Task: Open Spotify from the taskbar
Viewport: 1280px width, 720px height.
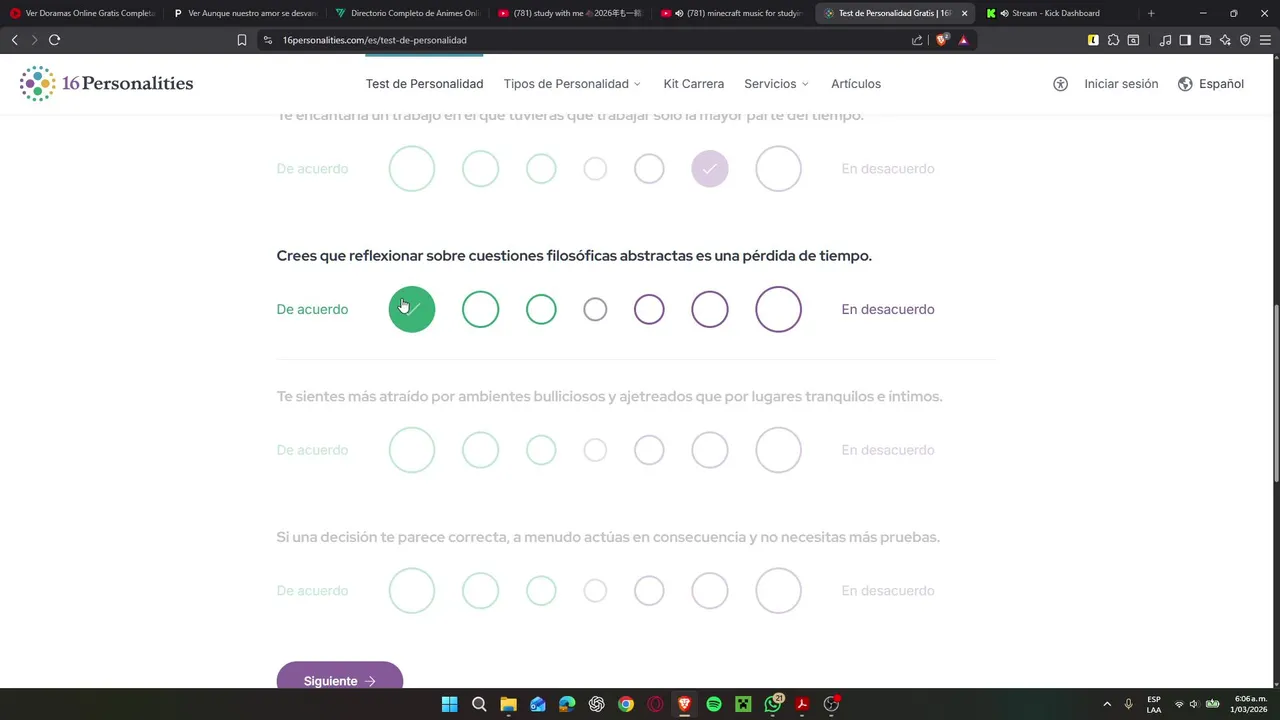Action: click(x=714, y=704)
